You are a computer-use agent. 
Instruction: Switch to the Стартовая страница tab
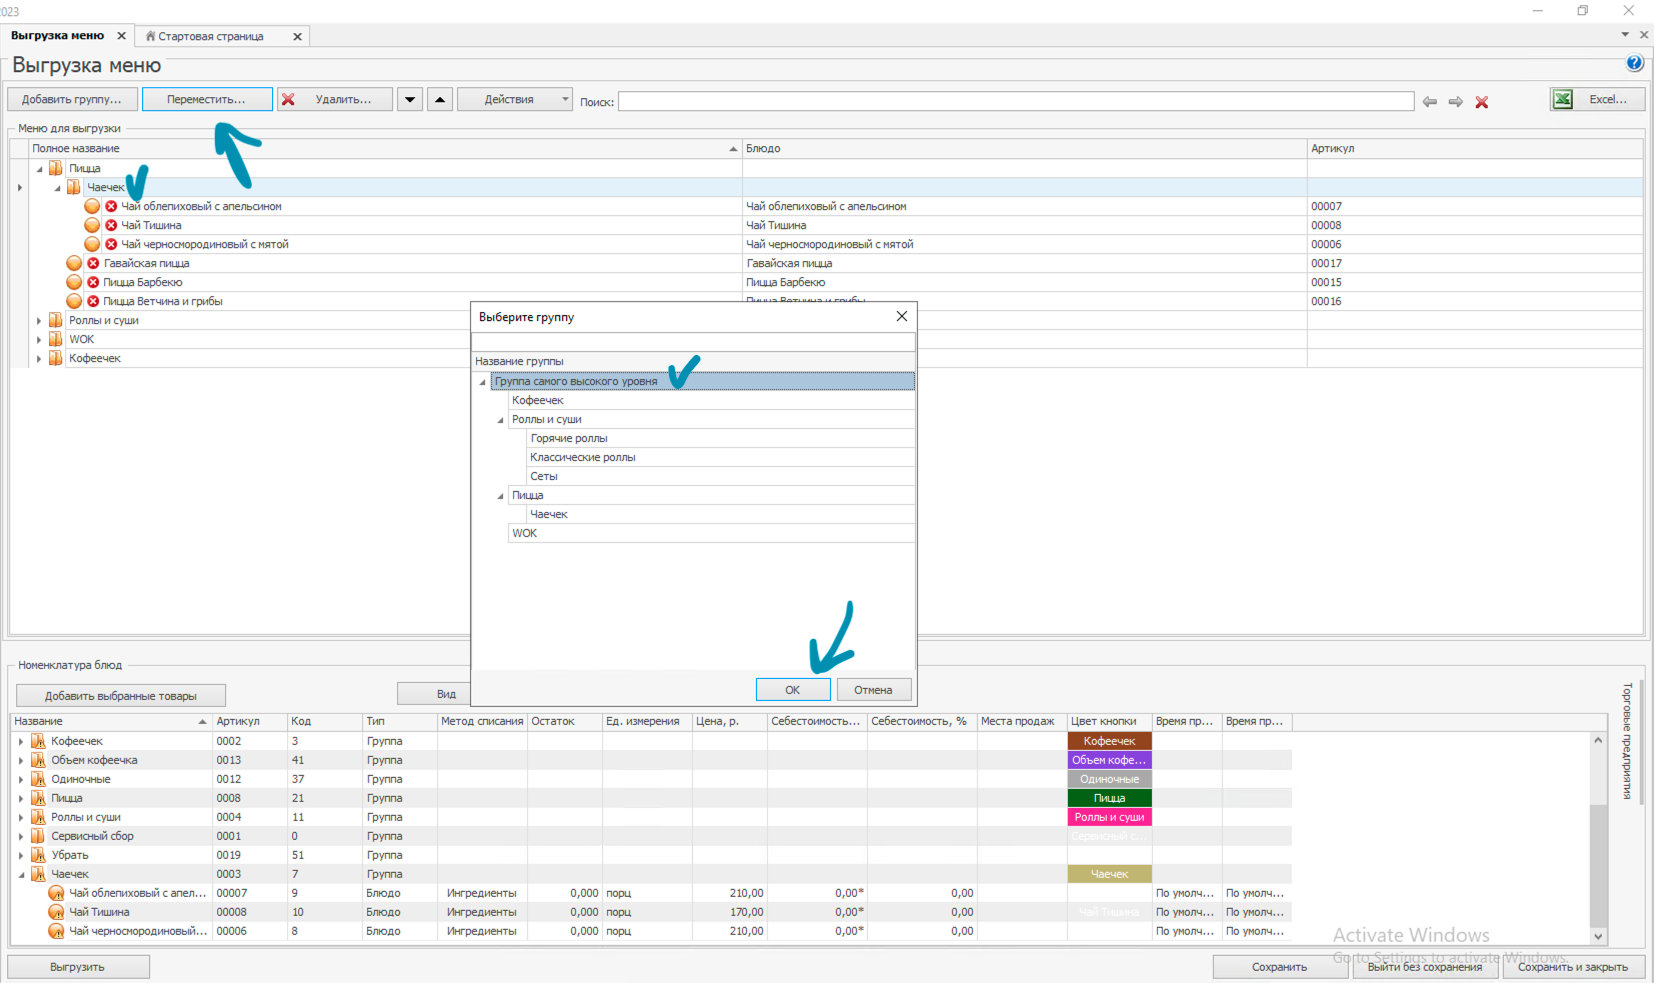pos(211,36)
